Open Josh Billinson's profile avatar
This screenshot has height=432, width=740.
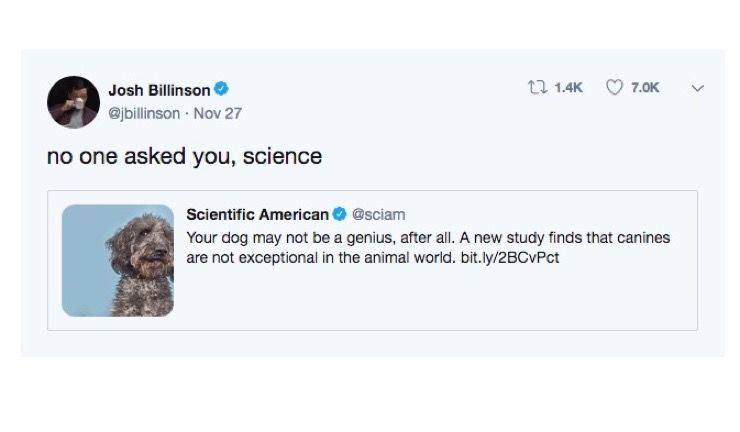pyautogui.click(x=72, y=101)
